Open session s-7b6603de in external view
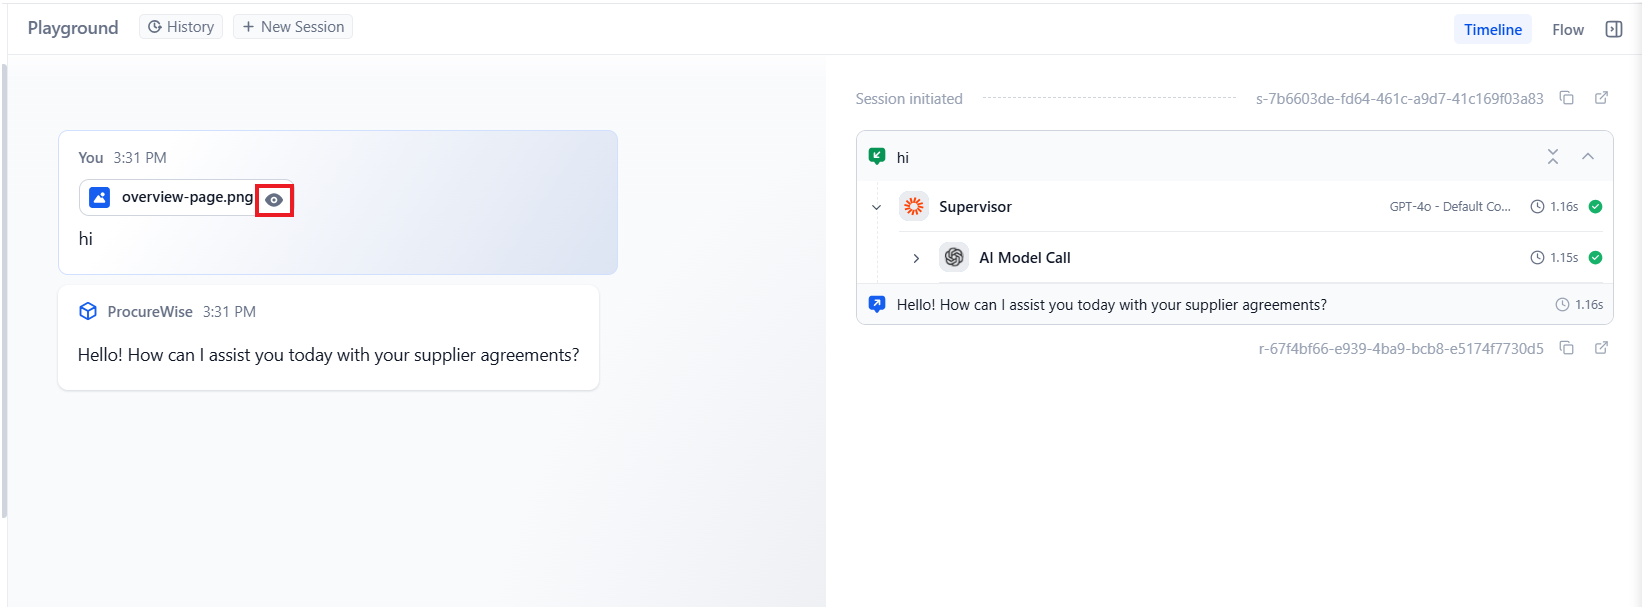The height and width of the screenshot is (609, 1644). pos(1601,98)
